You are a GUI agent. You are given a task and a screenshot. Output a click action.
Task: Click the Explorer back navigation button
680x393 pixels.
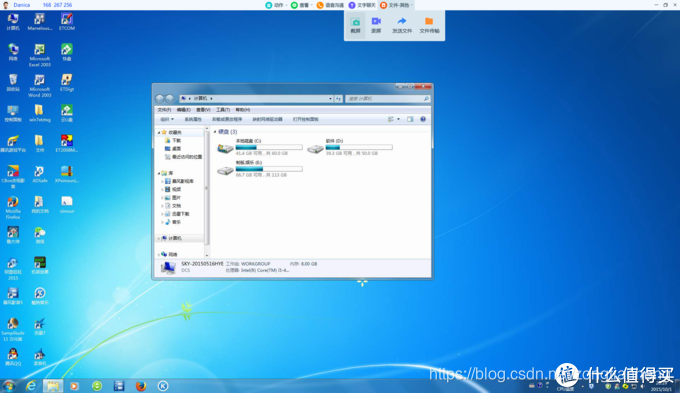160,99
